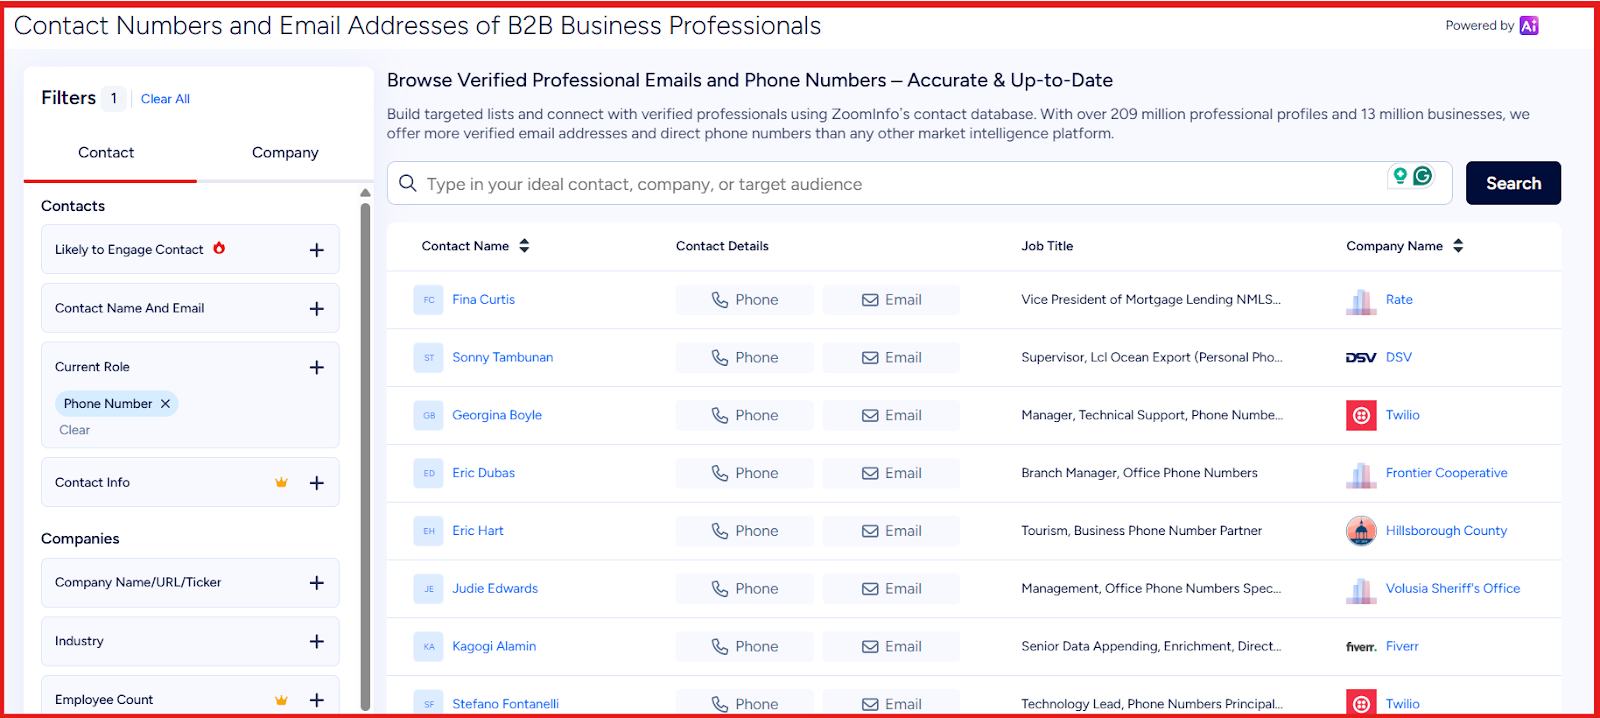Click the Hillsborough County logo
1600x718 pixels.
[x=1361, y=531]
